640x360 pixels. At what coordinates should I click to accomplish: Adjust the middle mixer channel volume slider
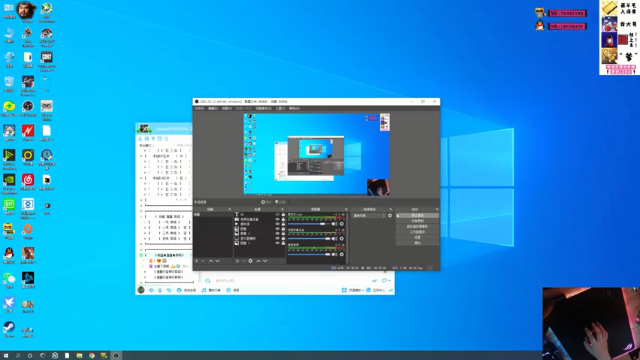tap(309, 238)
